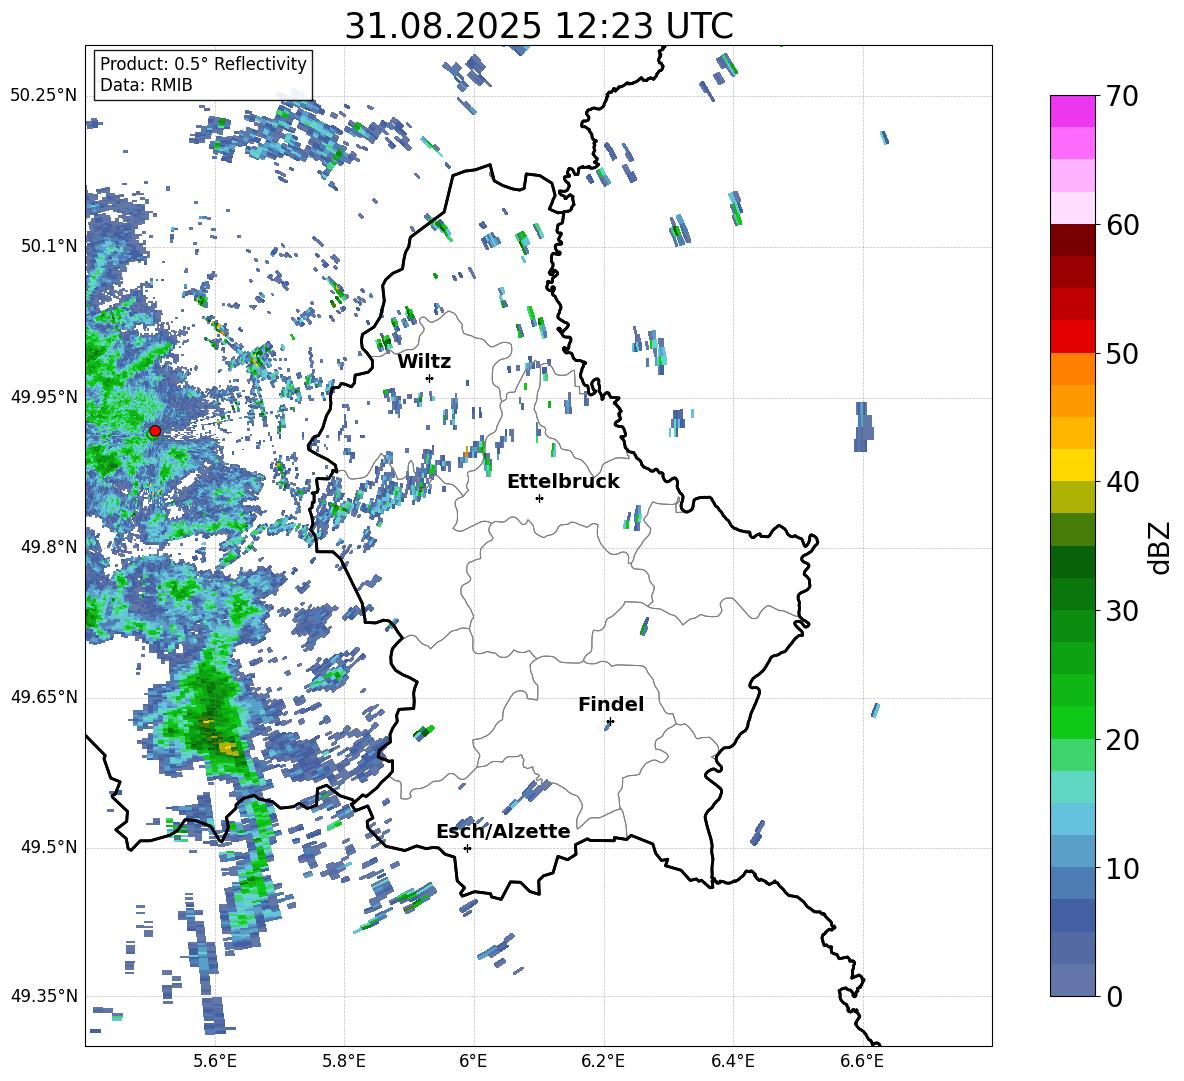Click the timestamp title 31.08.2025 12:23 UTC
The width and height of the screenshot is (1184, 1081).
click(539, 26)
